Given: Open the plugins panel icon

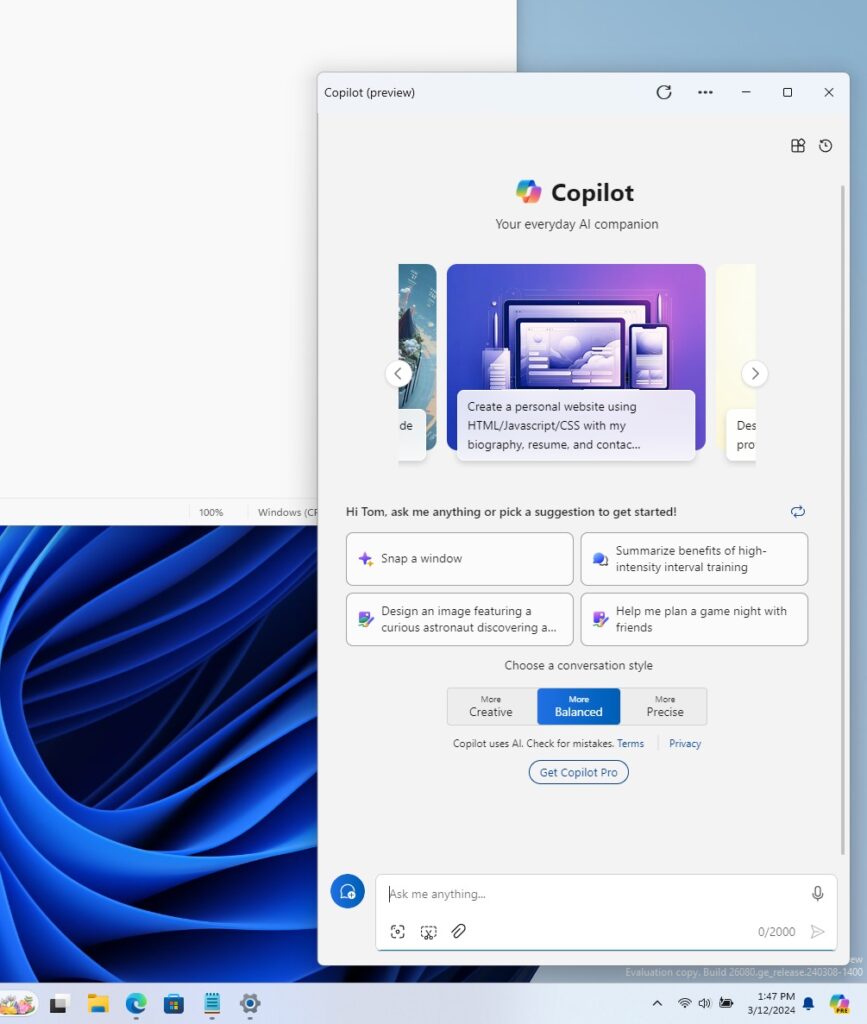Looking at the screenshot, I should coord(797,145).
